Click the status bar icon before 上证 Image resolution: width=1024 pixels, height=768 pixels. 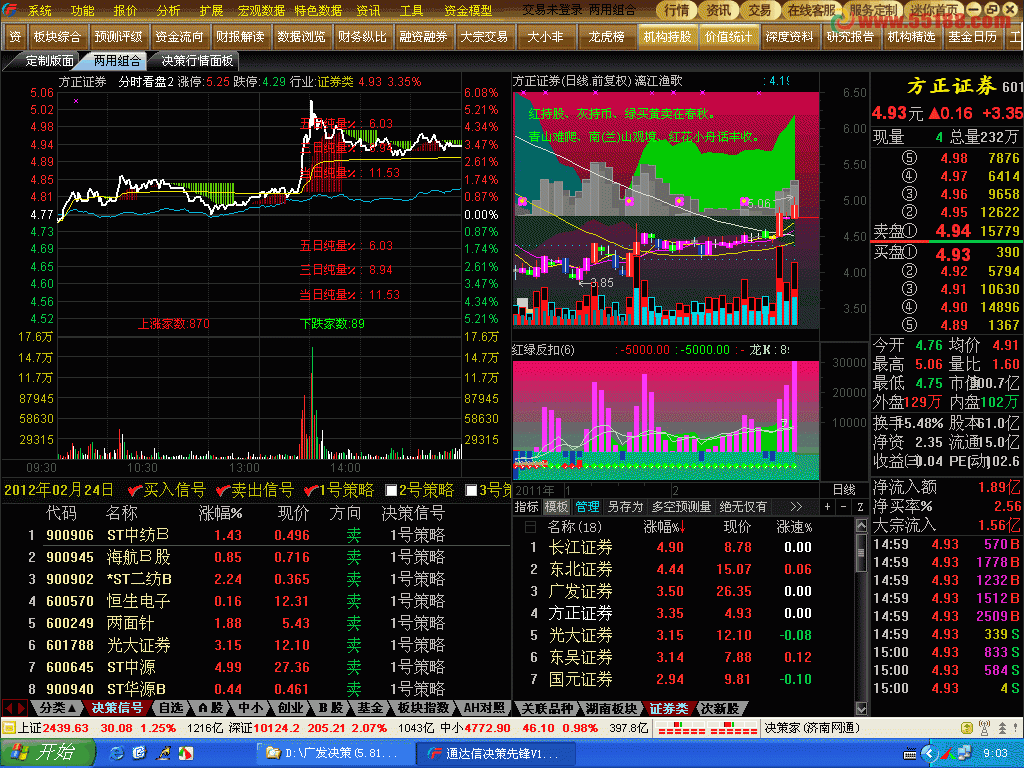(x=8, y=728)
